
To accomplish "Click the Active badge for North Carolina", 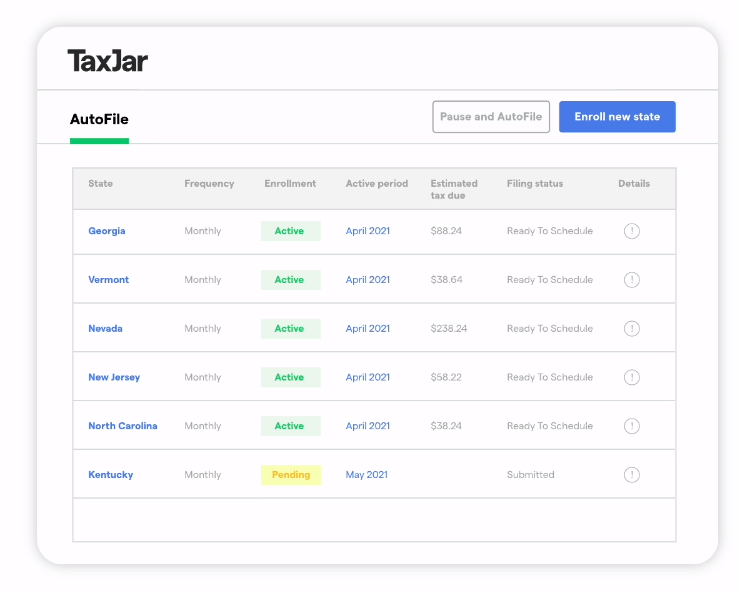I will [291, 426].
